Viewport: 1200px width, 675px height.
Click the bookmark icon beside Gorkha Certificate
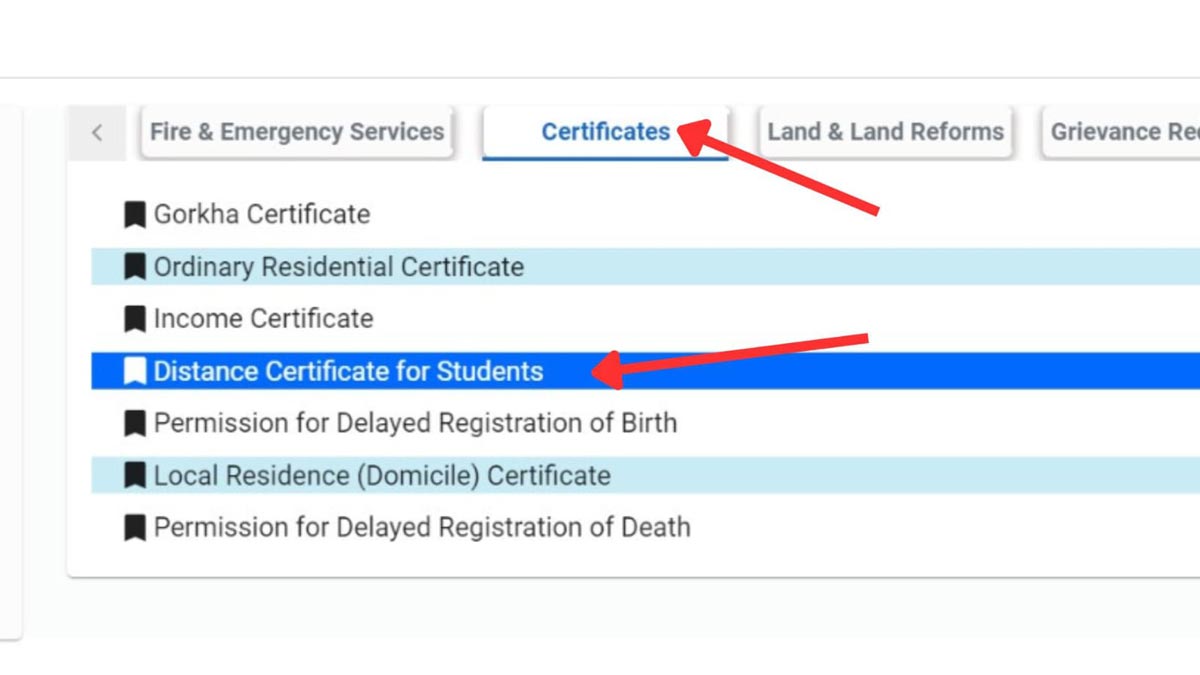(x=134, y=213)
